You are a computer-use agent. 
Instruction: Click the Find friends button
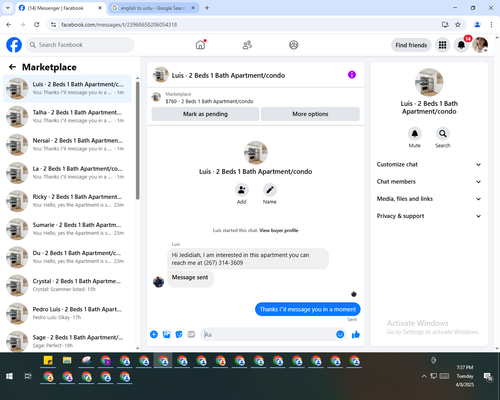pyautogui.click(x=411, y=45)
